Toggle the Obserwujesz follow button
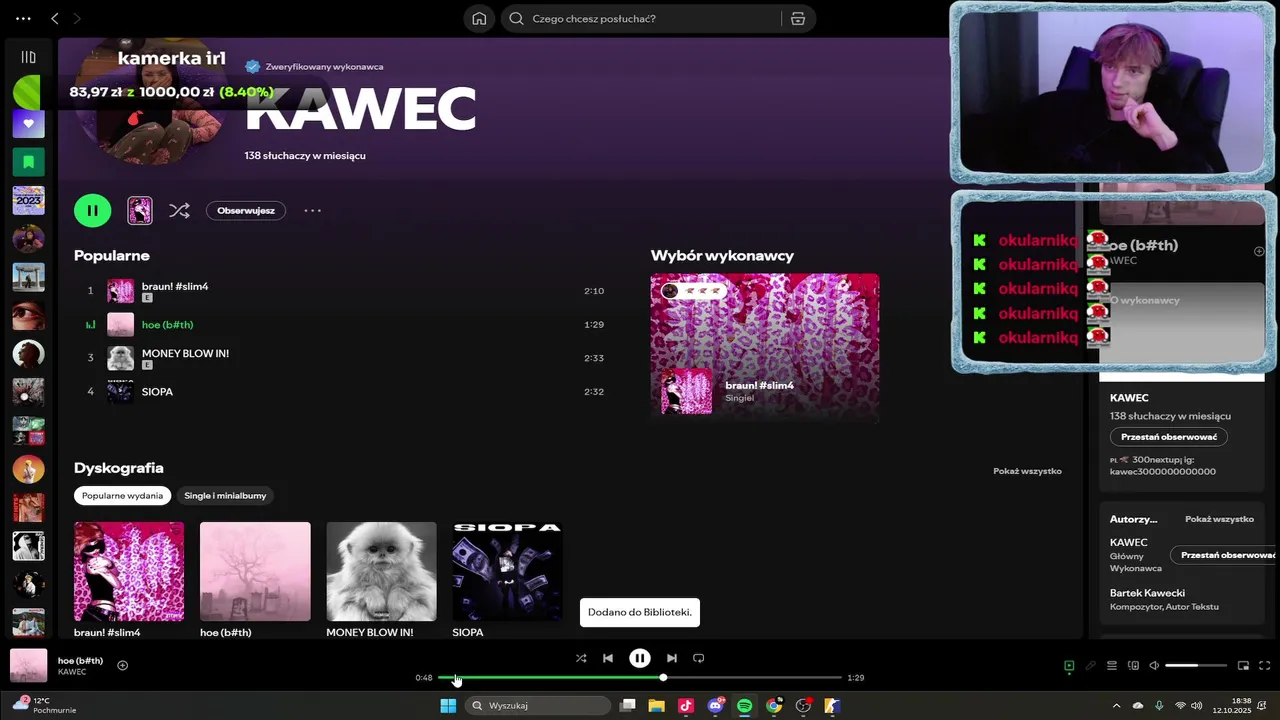 tap(246, 210)
